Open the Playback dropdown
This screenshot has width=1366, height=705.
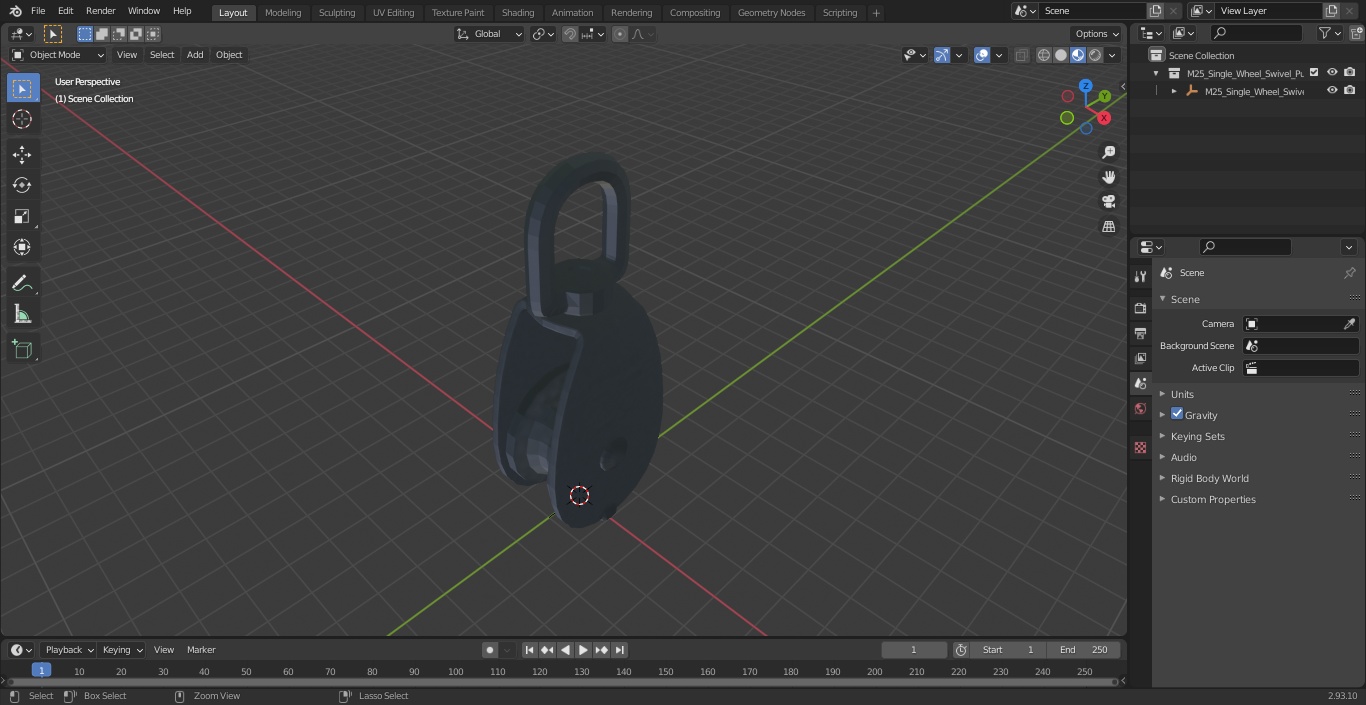coord(68,650)
